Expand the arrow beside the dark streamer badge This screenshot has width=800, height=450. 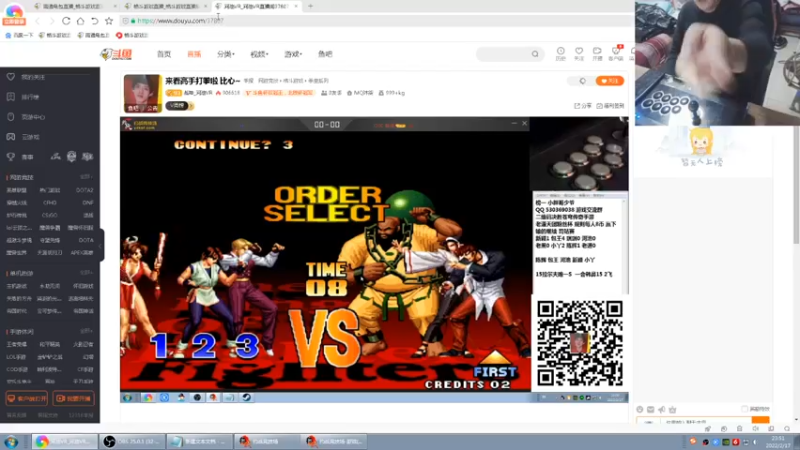pyautogui.click(x=191, y=106)
